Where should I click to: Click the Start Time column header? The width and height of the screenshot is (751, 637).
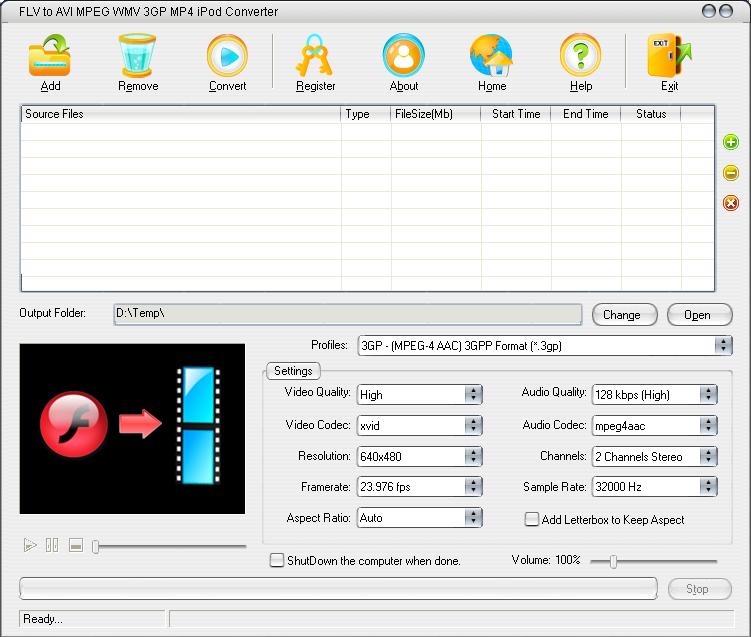[516, 114]
